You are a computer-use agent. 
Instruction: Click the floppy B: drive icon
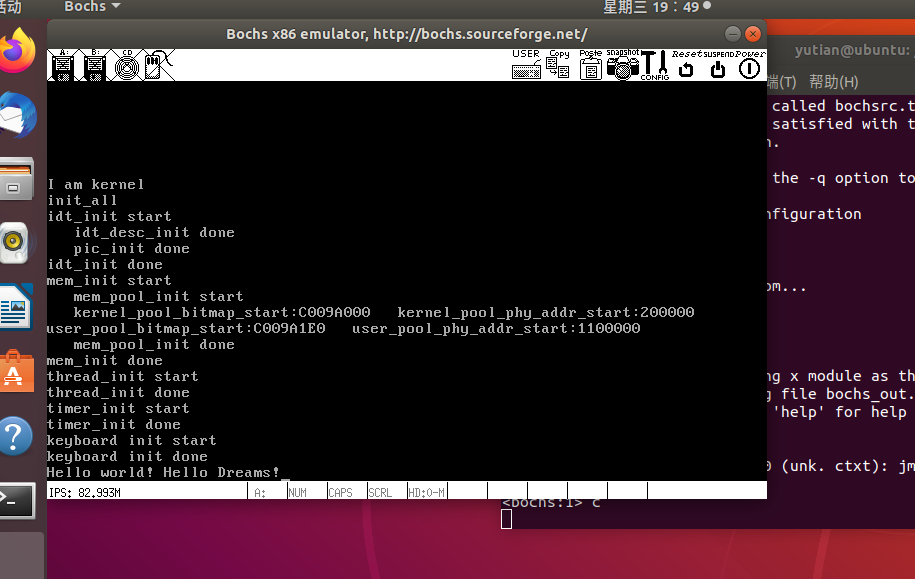(x=94, y=65)
